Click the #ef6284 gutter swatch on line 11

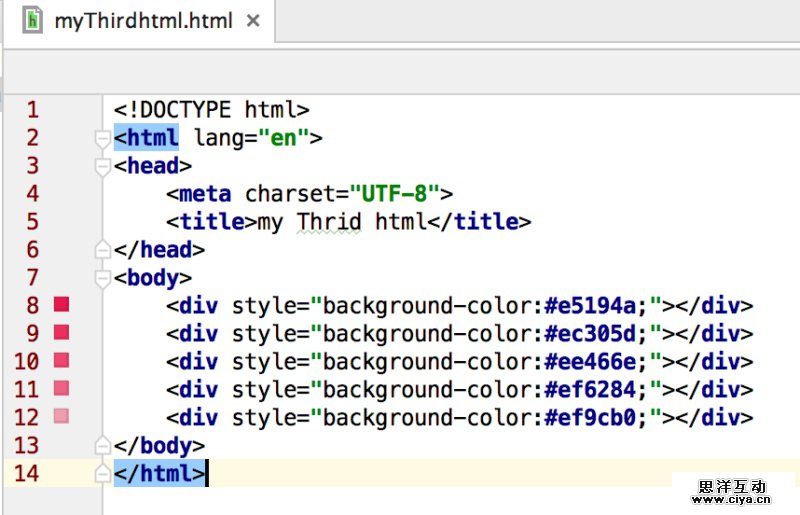pos(61,389)
